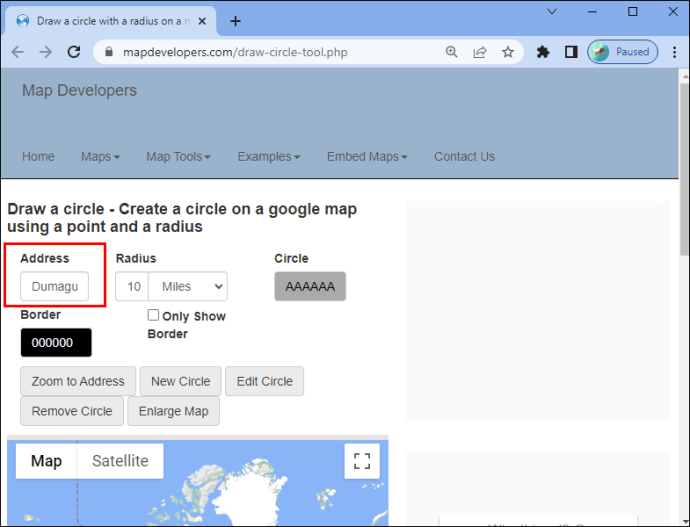
Task: Toggle the browser side panel icon
Action: (x=571, y=52)
